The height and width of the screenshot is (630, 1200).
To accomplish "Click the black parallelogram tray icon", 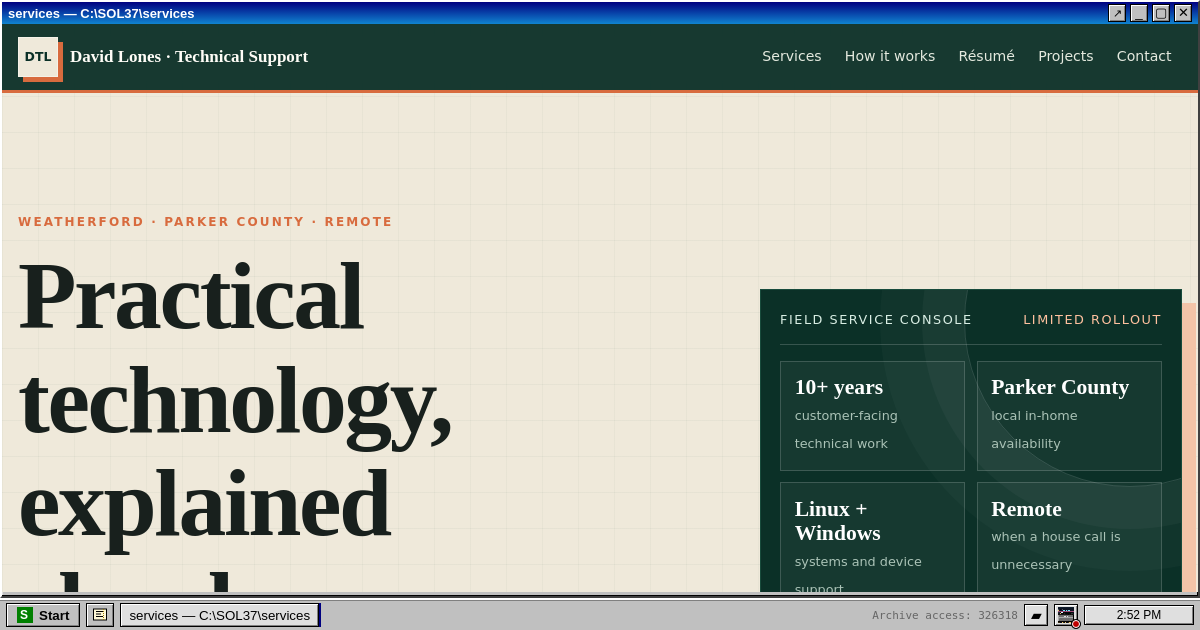I will pyautogui.click(x=1036, y=615).
